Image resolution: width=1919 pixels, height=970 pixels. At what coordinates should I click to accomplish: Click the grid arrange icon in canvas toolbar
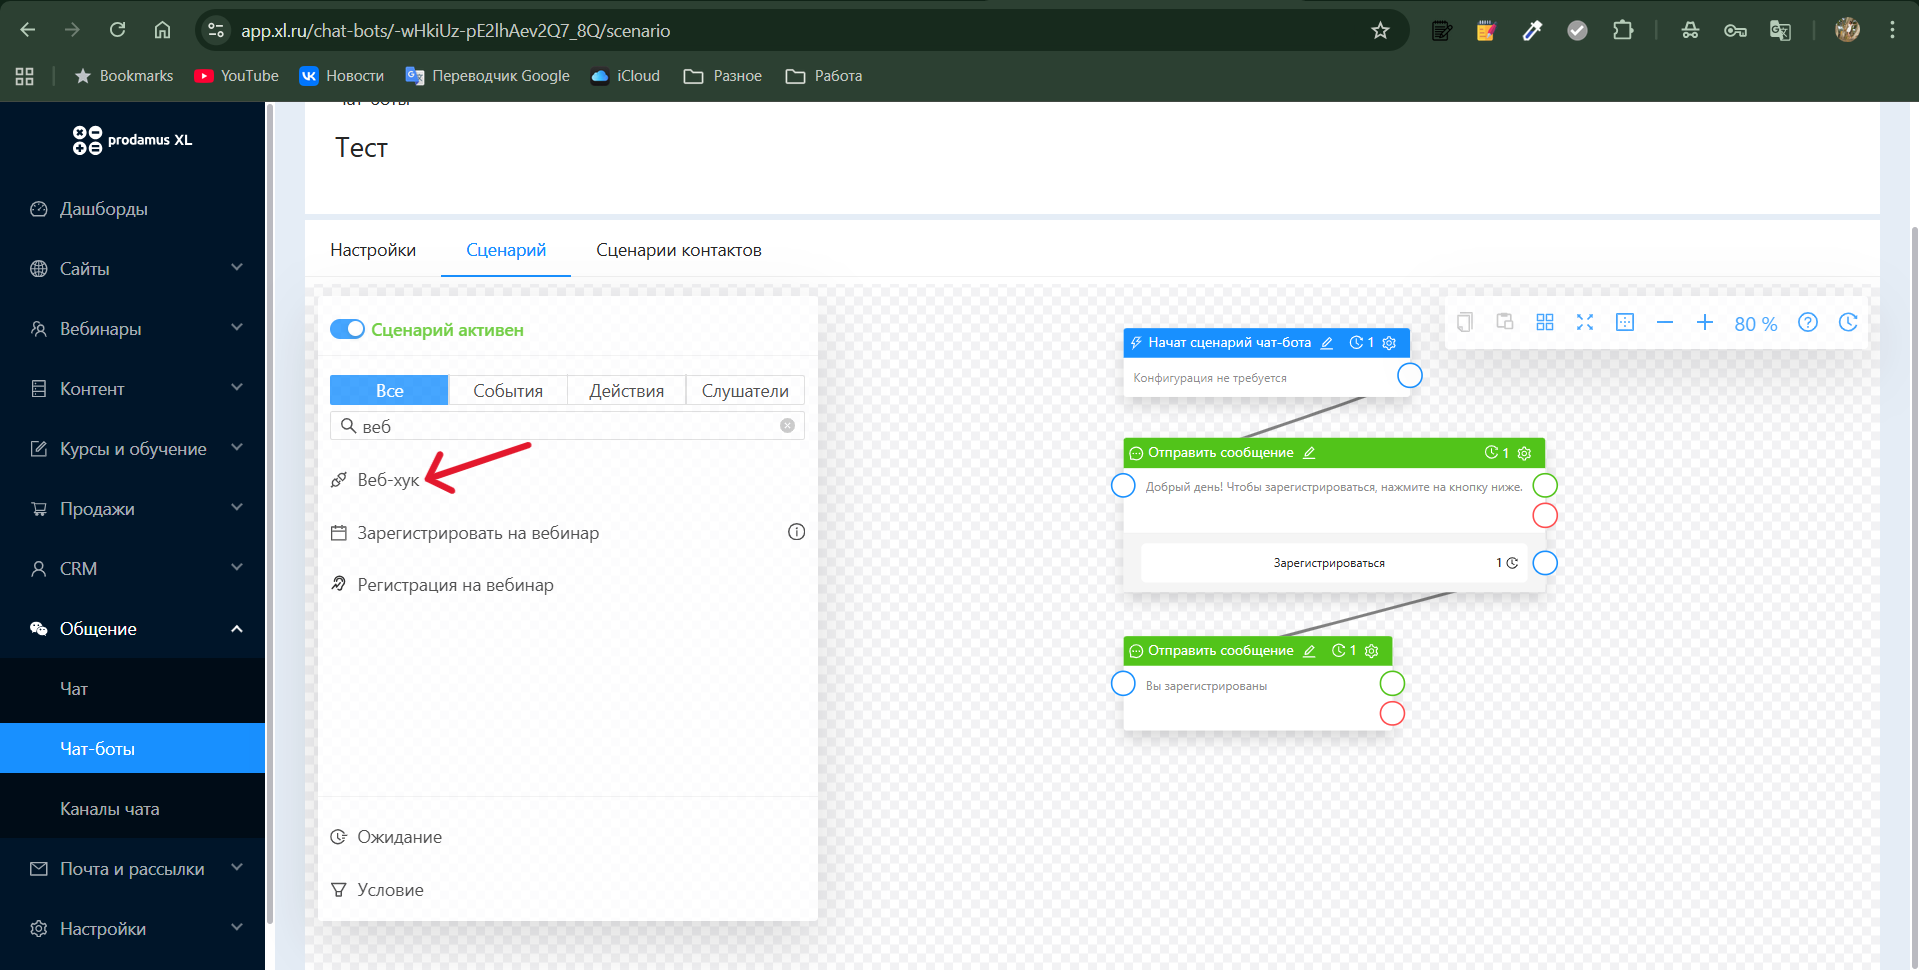pos(1544,322)
